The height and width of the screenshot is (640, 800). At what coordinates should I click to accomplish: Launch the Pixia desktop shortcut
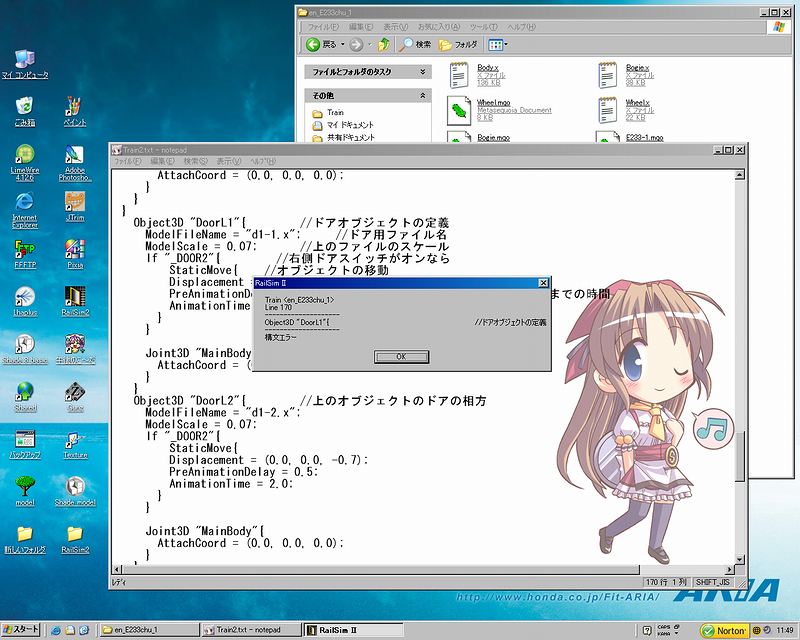coord(75,254)
